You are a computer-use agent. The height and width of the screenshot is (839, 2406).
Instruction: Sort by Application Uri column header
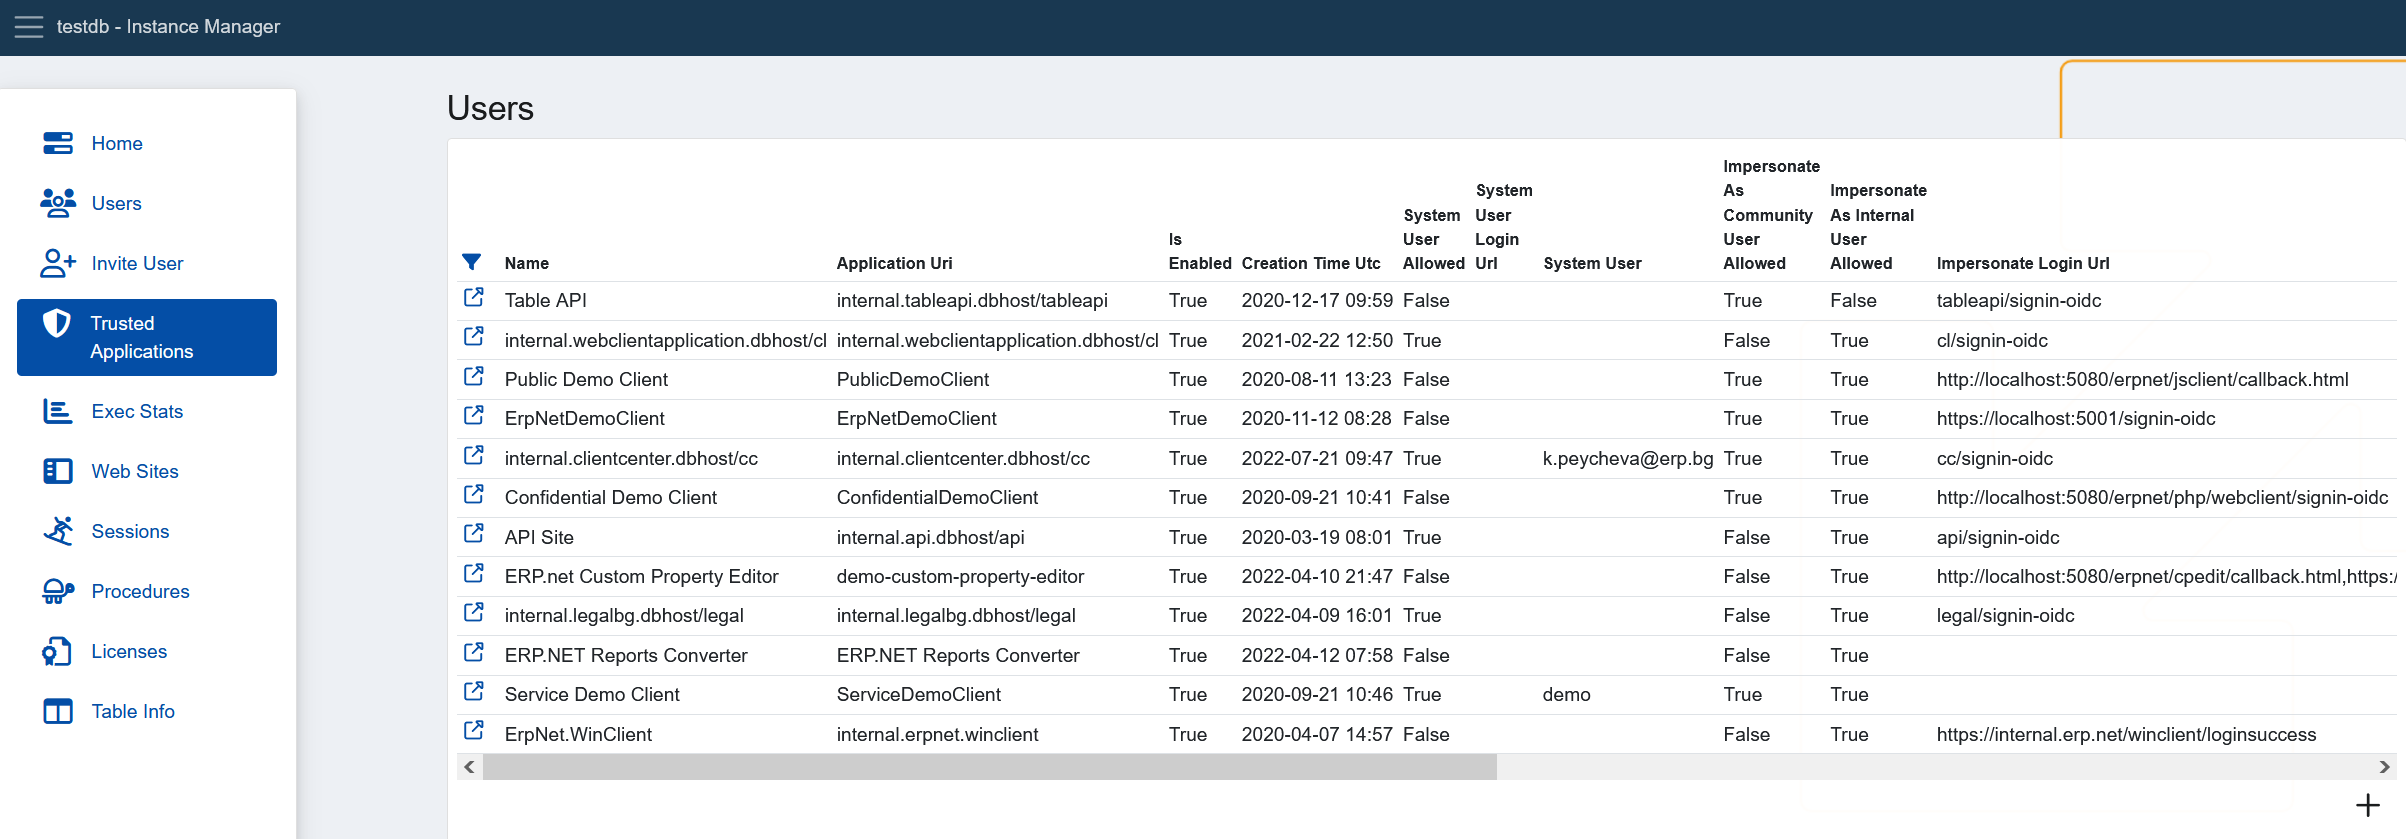pyautogui.click(x=894, y=263)
